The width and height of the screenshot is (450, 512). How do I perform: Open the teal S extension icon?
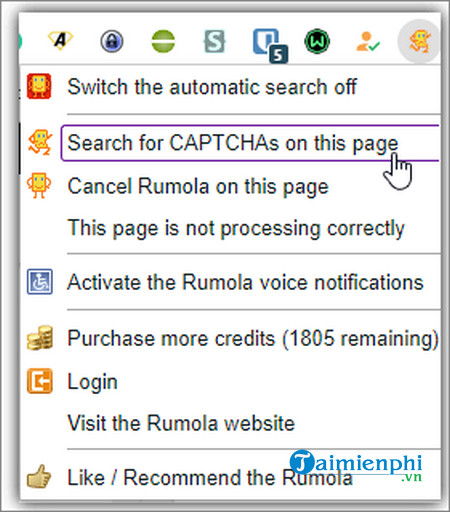coord(214,42)
